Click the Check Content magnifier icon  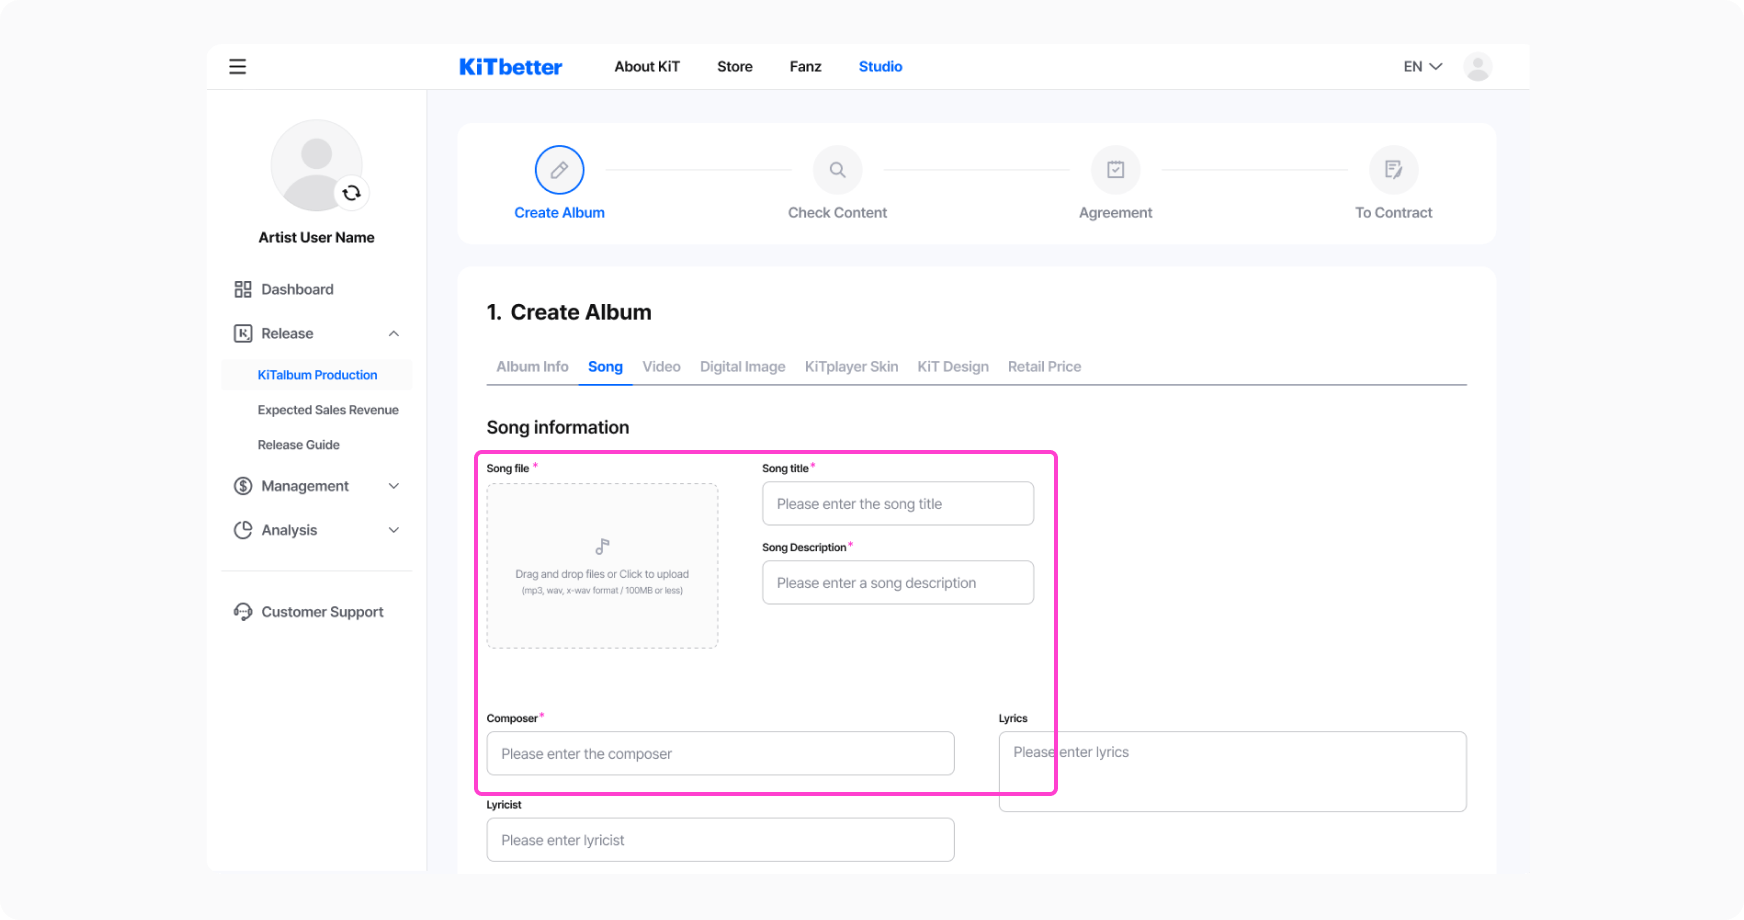tap(837, 170)
